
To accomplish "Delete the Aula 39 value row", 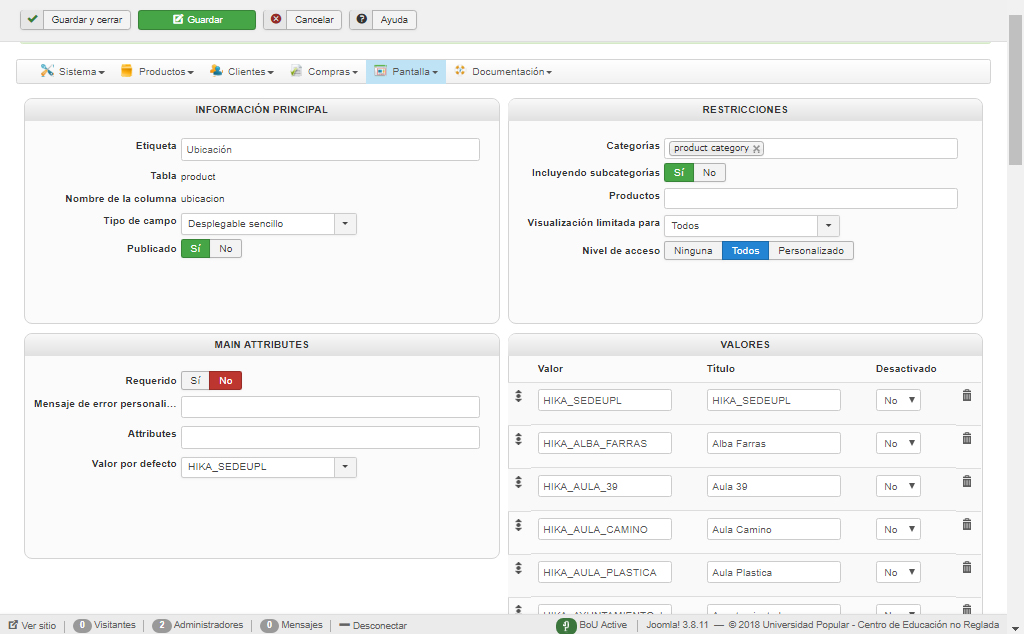I will pos(967,482).
